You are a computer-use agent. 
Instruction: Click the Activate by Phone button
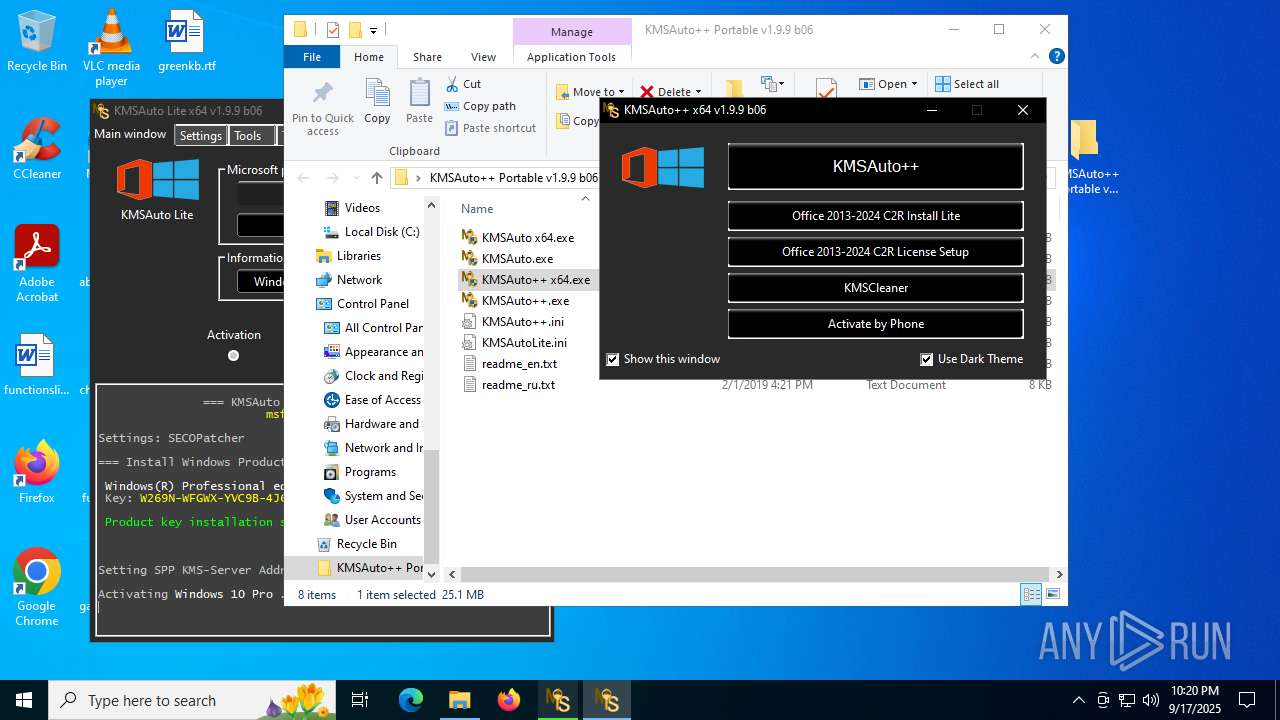click(x=875, y=324)
